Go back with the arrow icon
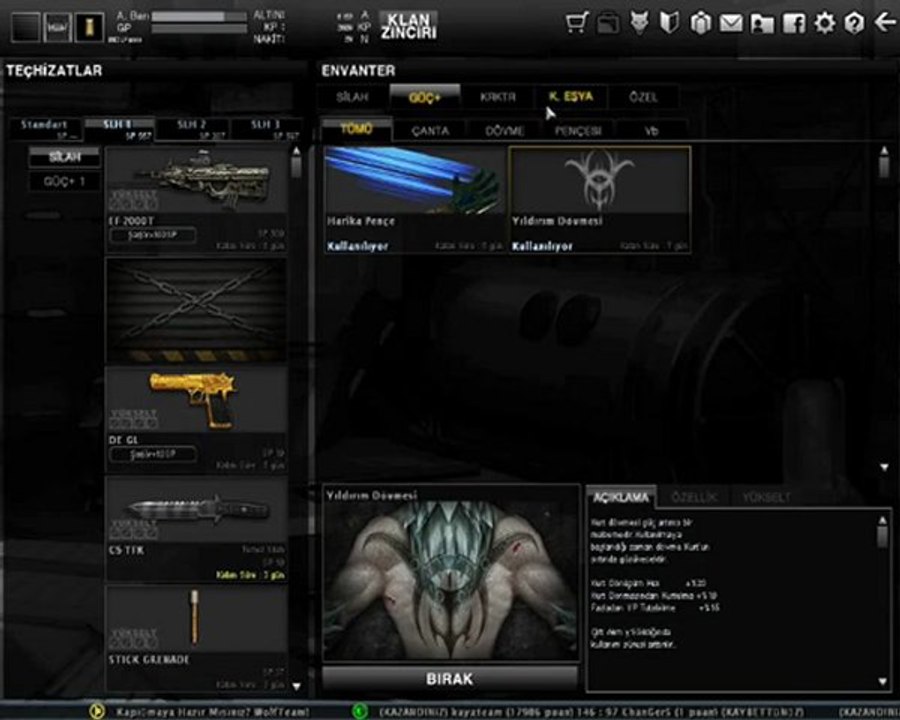 coord(885,22)
